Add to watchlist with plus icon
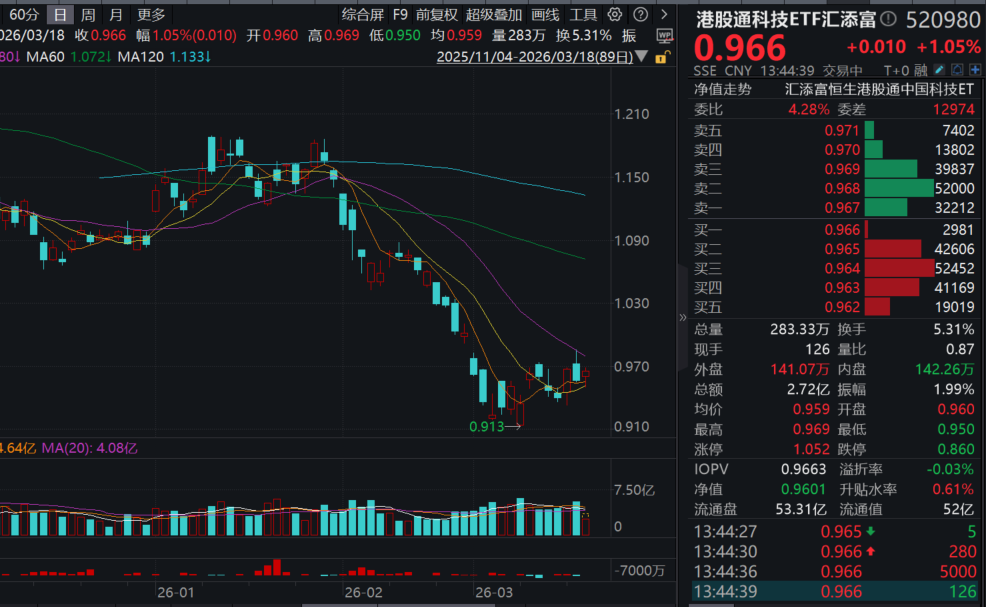 click(x=975, y=71)
